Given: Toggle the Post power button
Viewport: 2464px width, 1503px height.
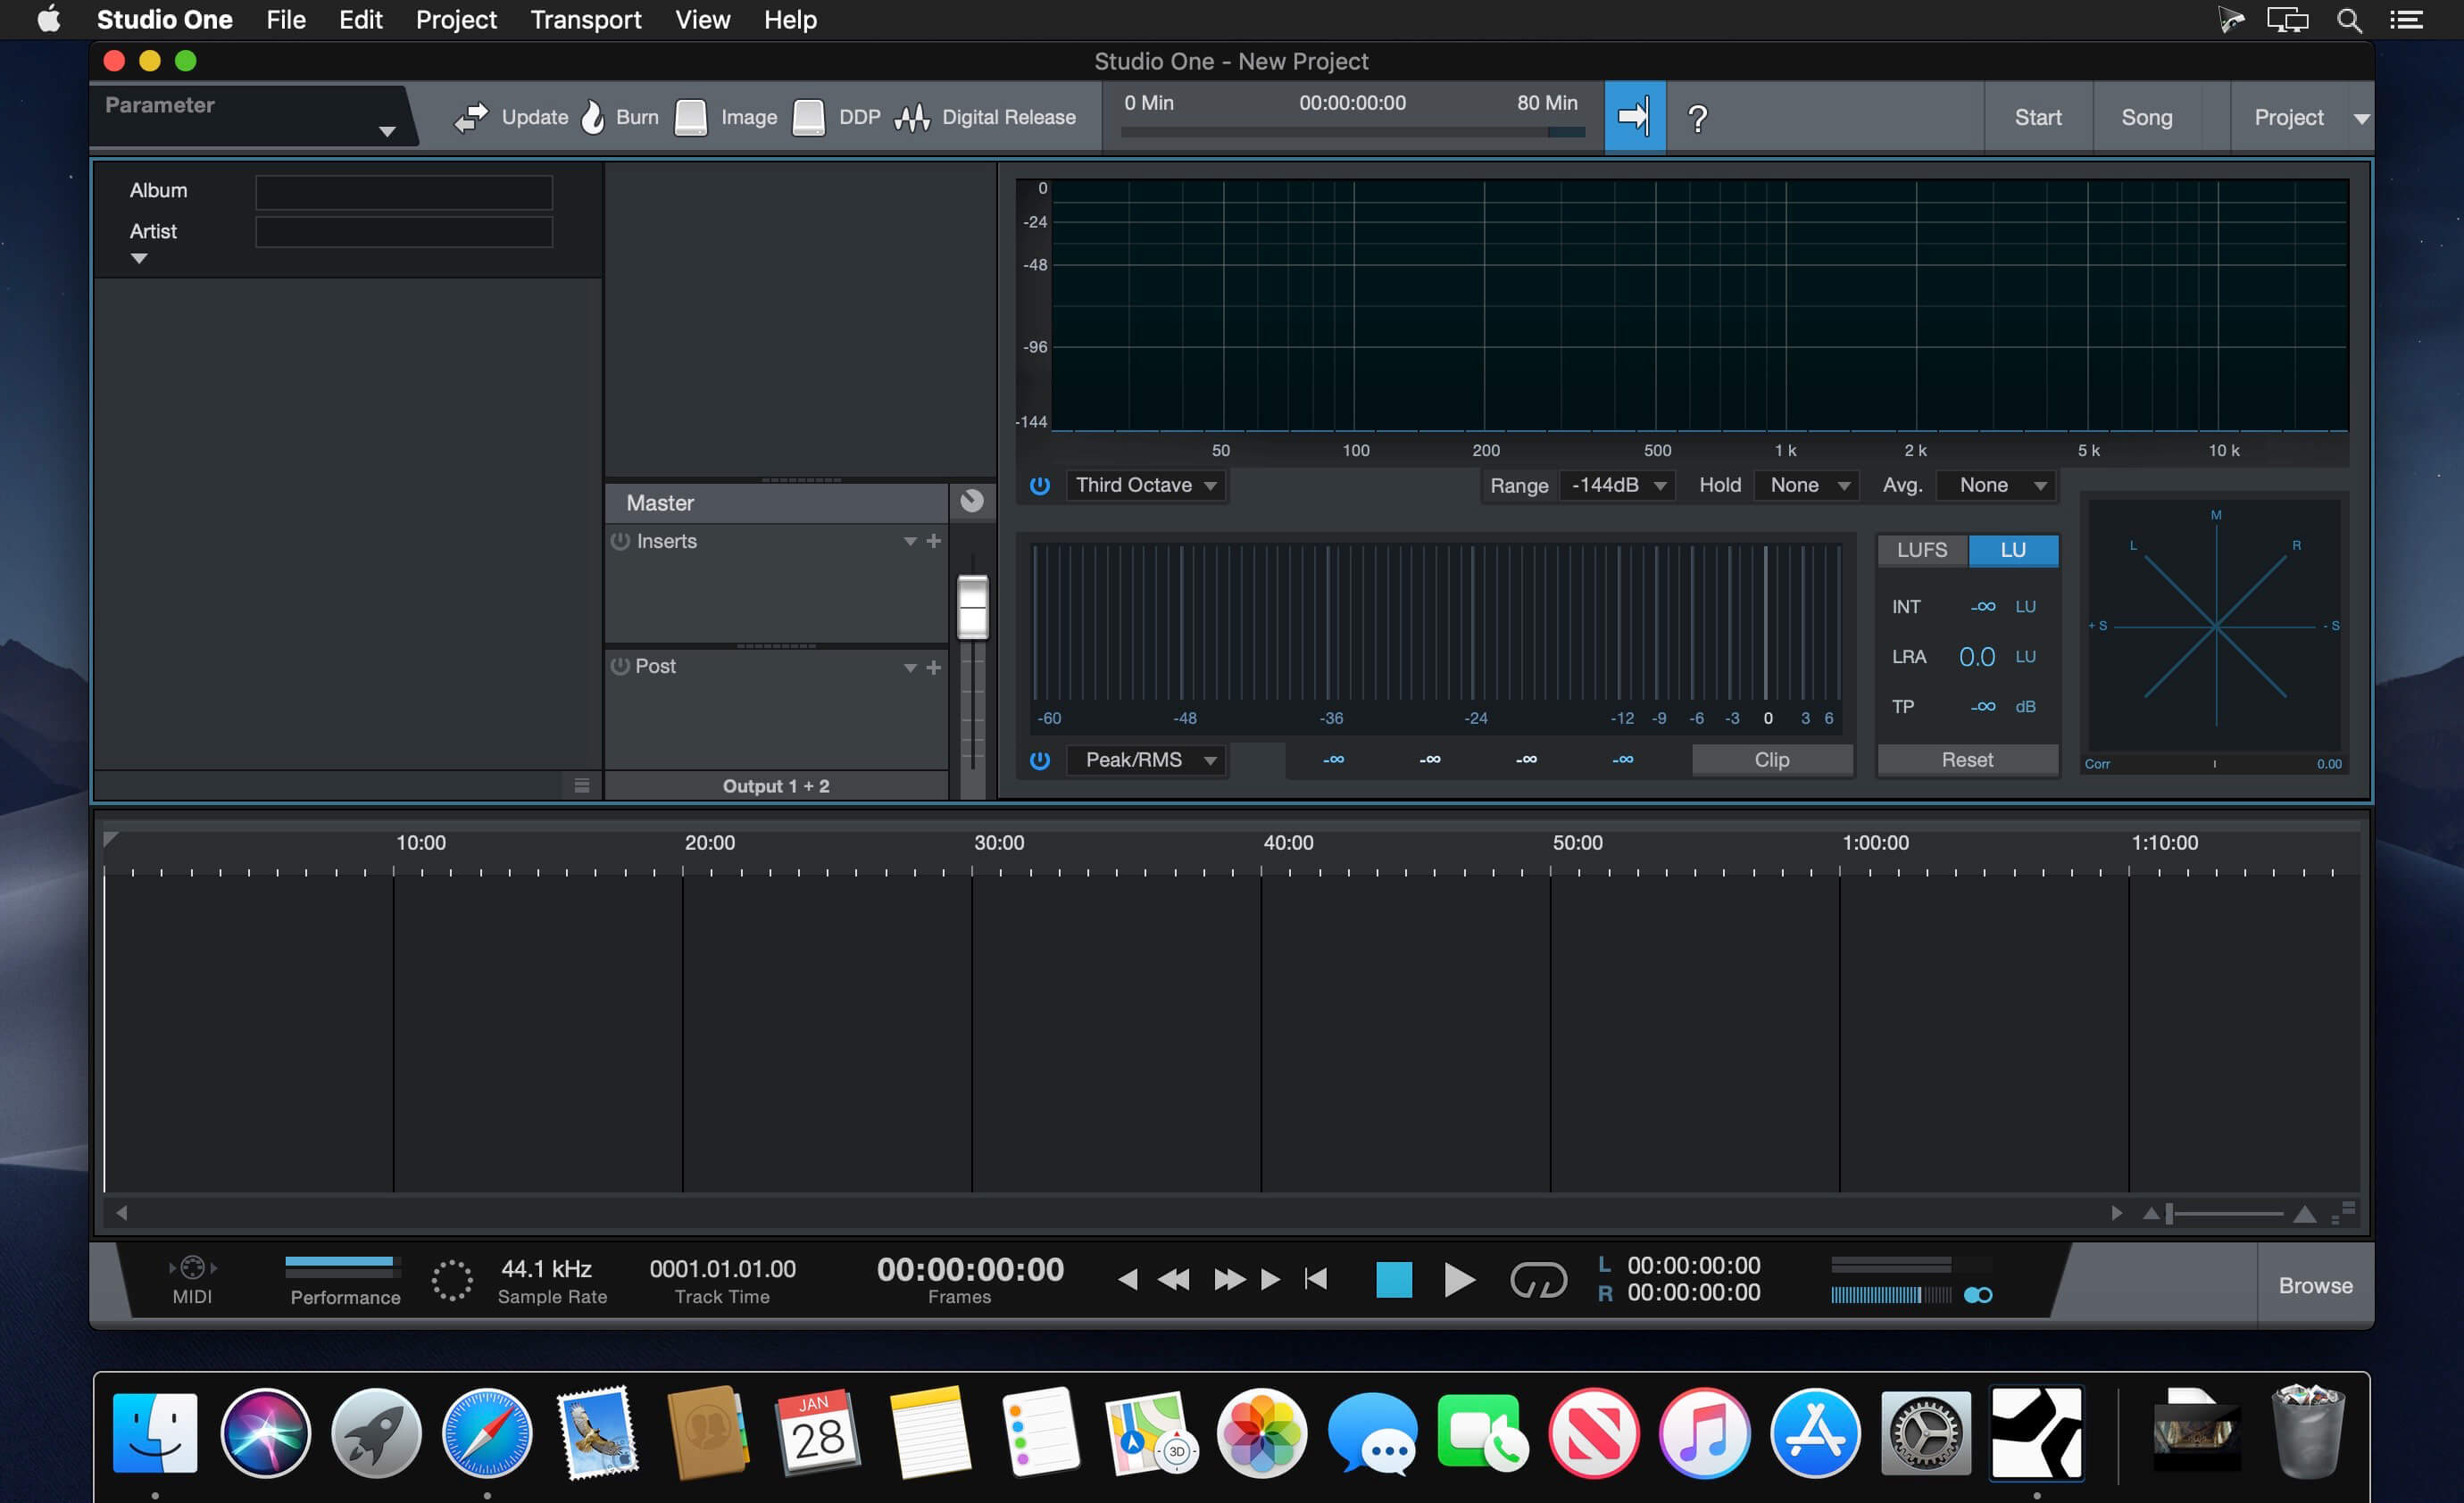Looking at the screenshot, I should (621, 666).
